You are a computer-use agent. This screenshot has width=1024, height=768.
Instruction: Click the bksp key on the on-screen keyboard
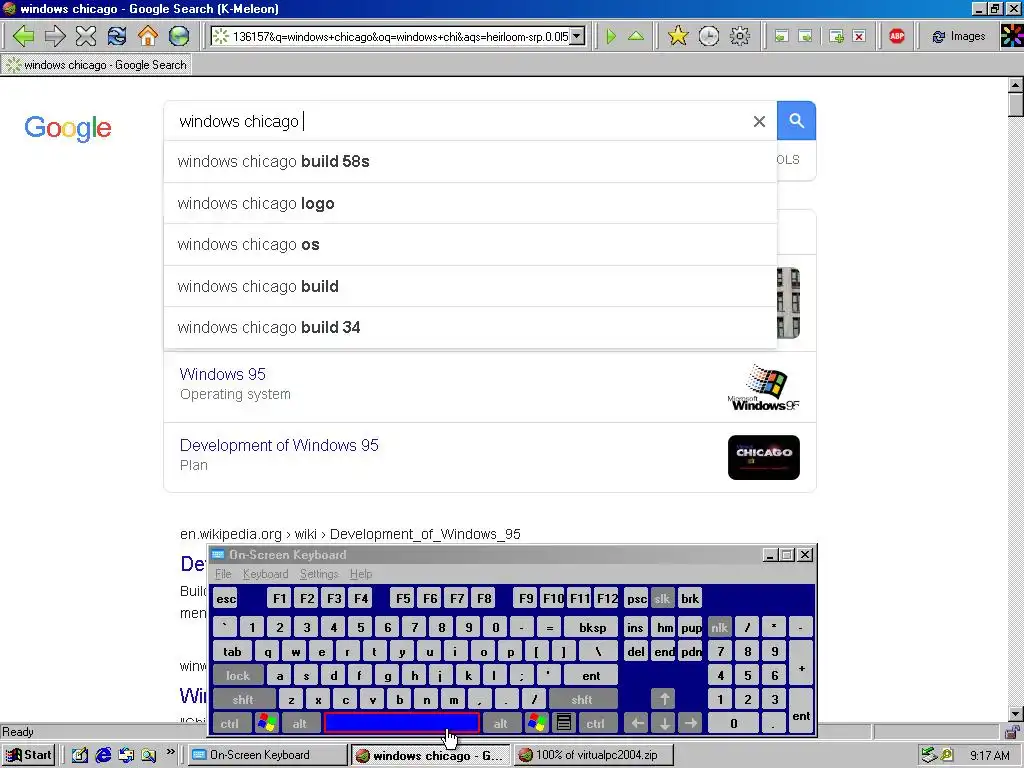tap(592, 628)
